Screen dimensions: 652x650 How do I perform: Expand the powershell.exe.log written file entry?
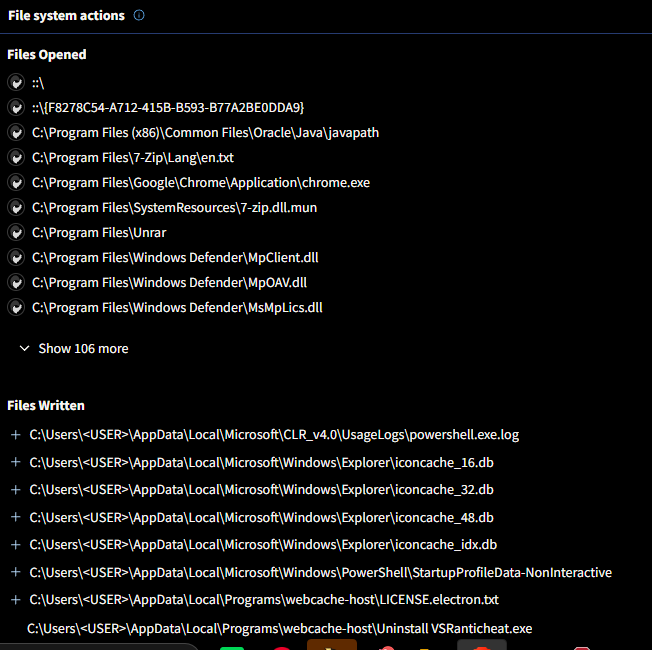(x=16, y=435)
